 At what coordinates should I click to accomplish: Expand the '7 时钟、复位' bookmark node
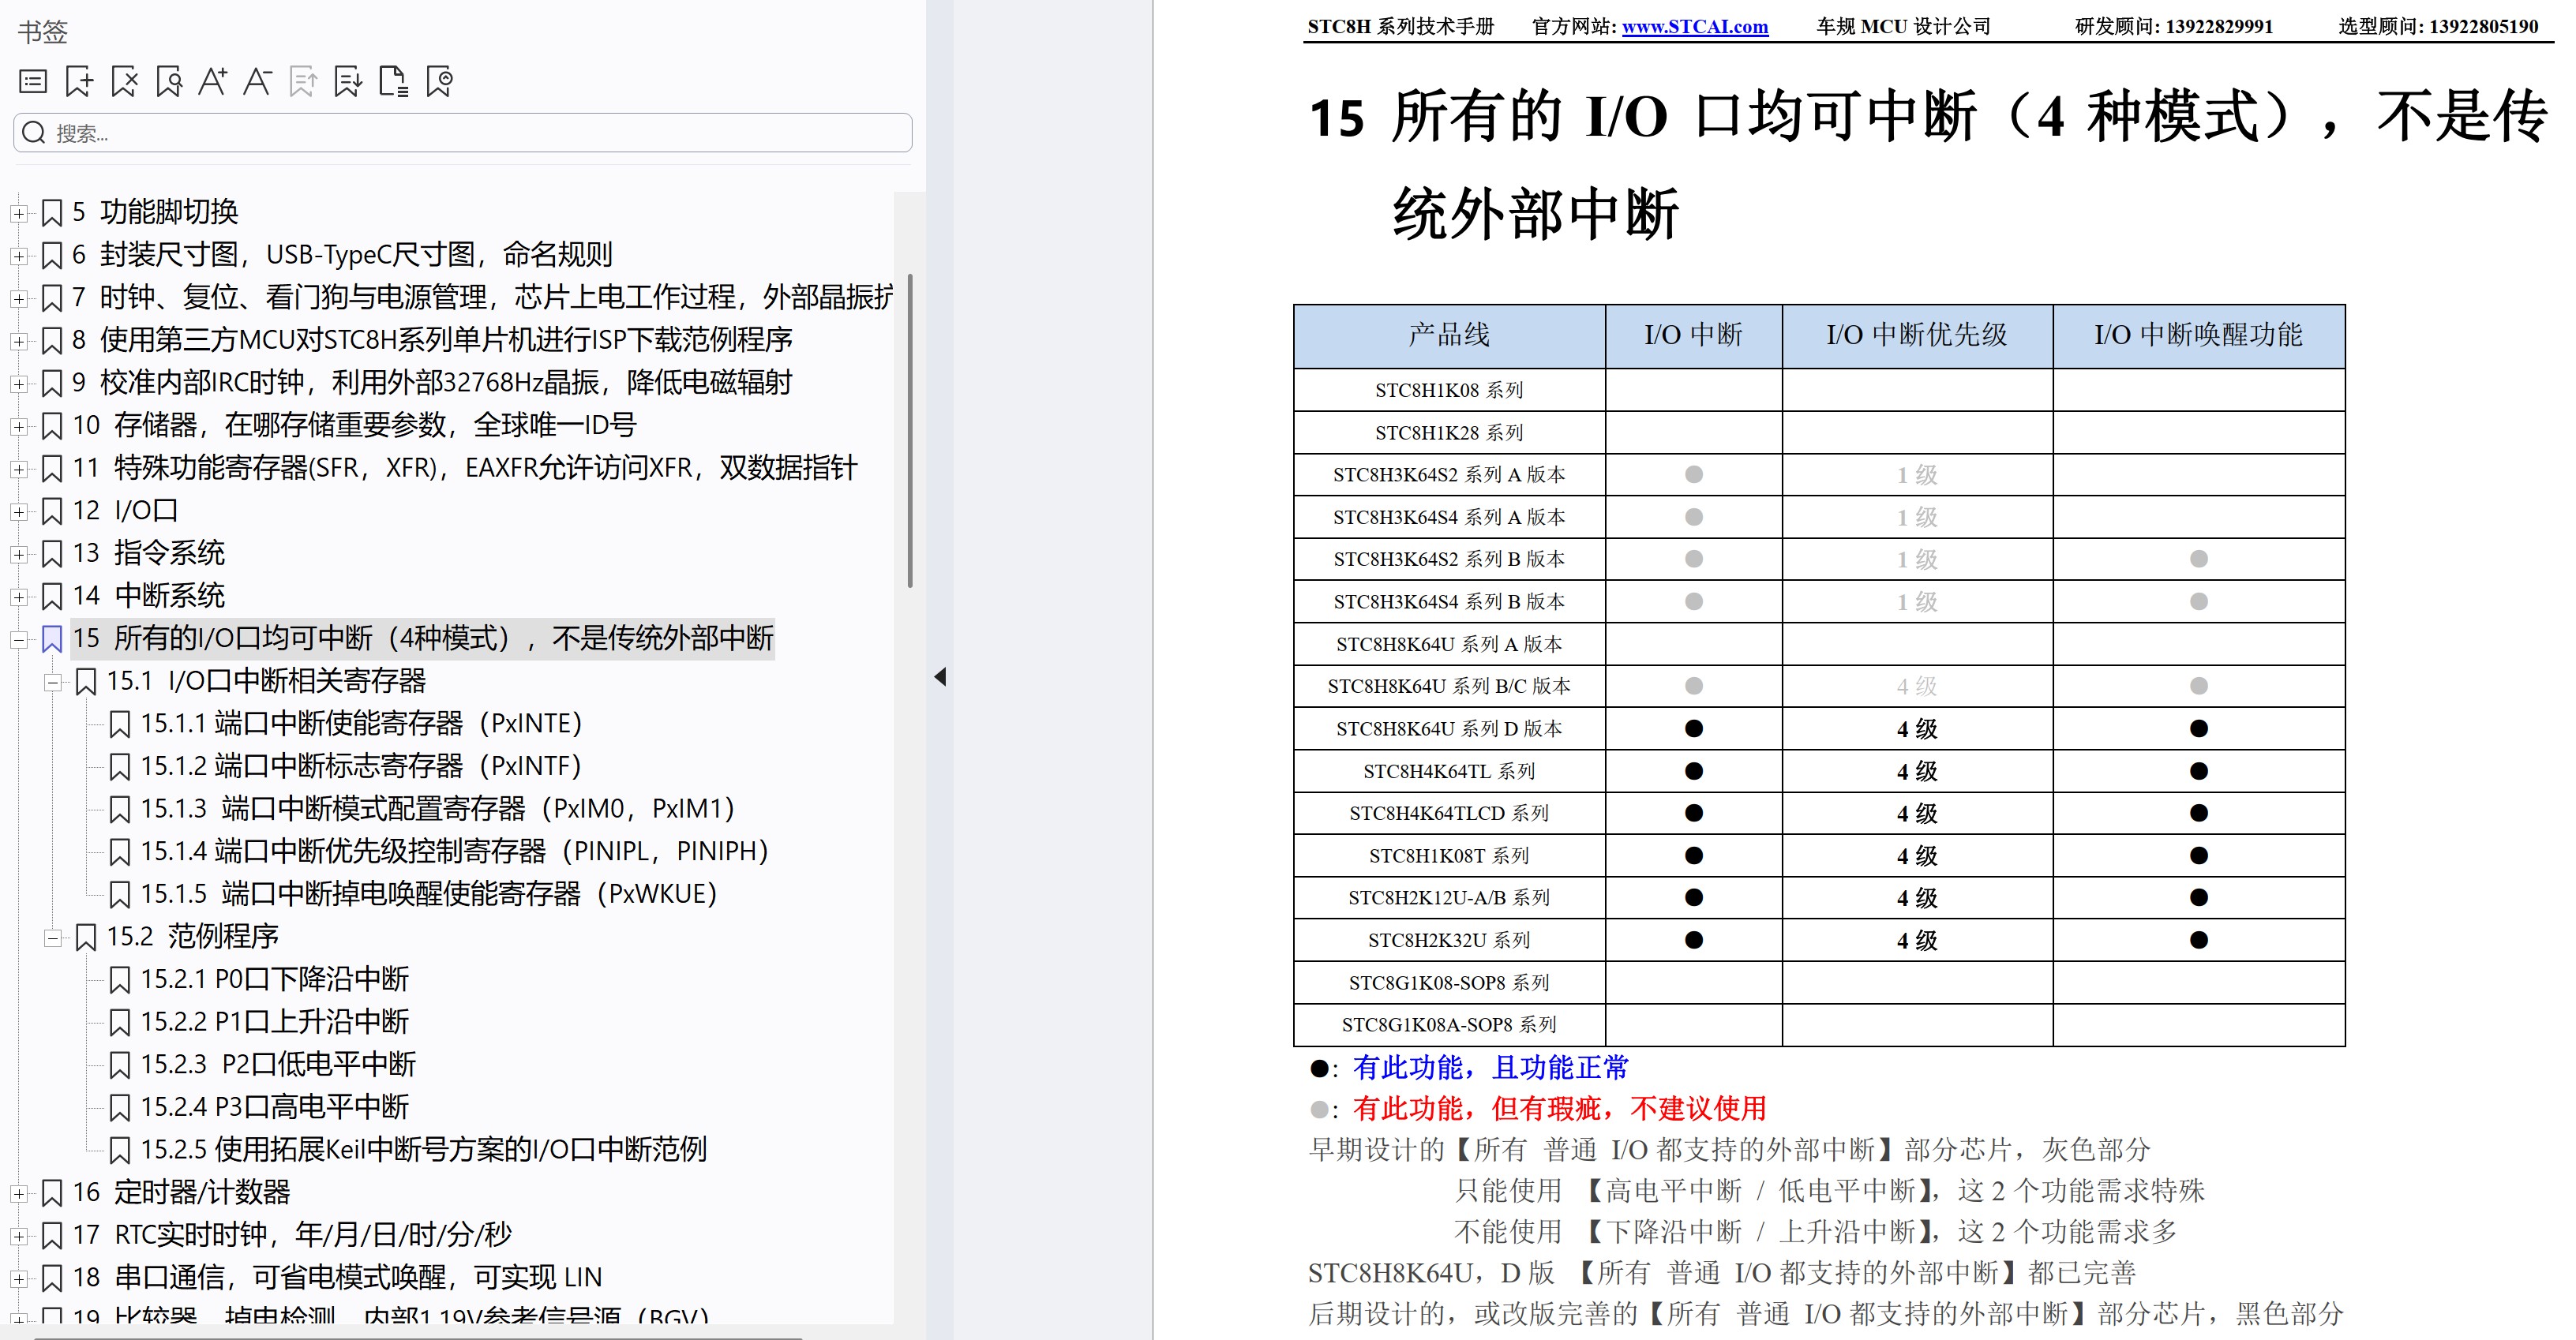coord(18,298)
